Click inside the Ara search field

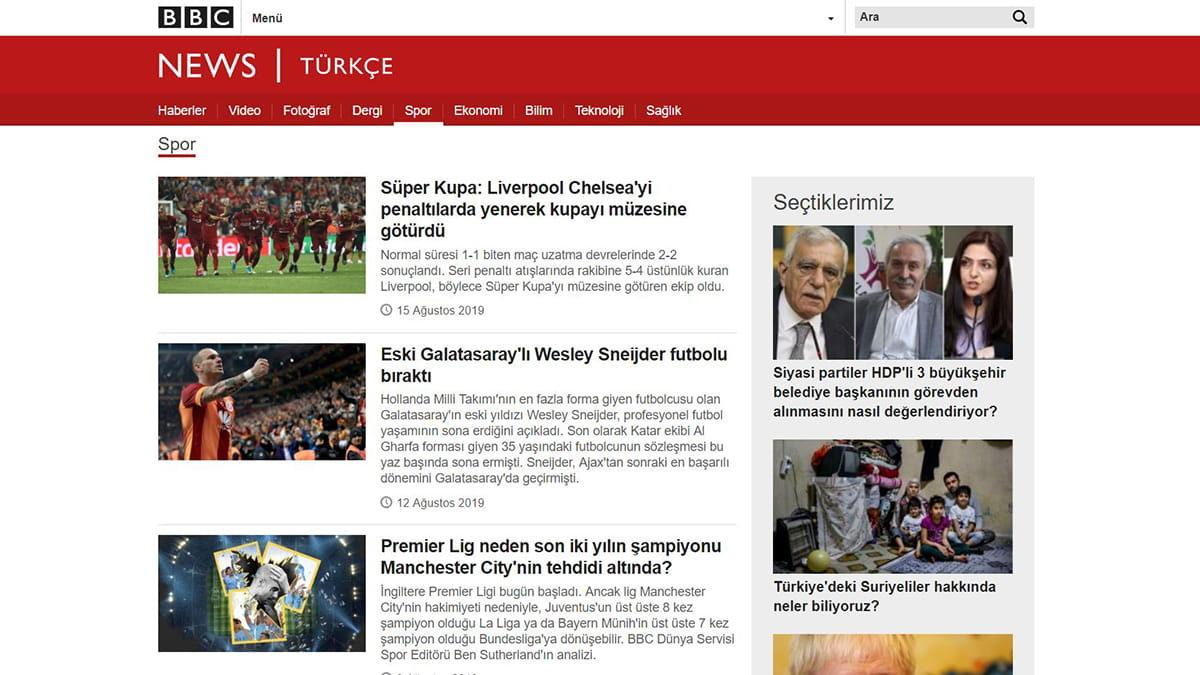pyautogui.click(x=930, y=17)
